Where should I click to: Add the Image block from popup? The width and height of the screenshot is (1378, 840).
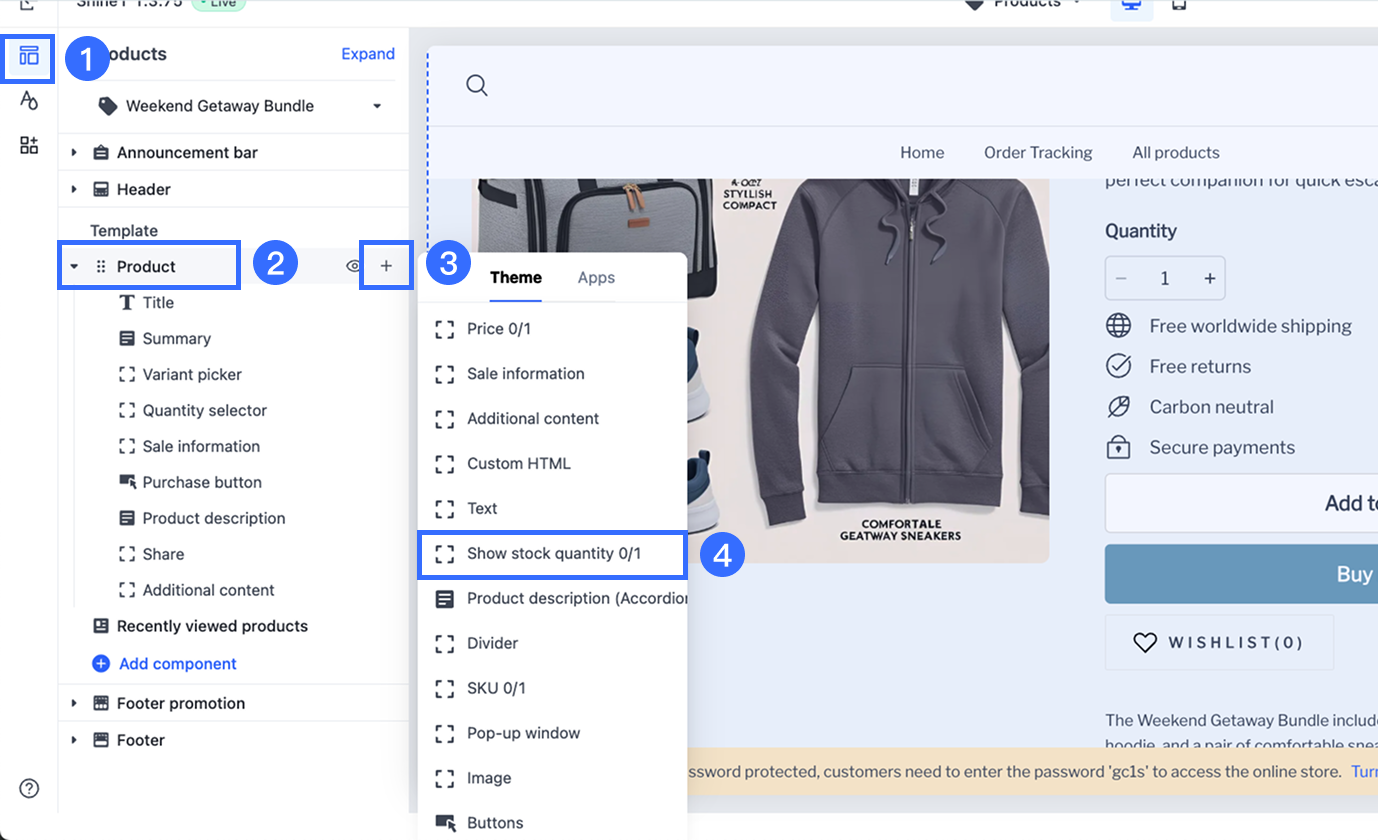(x=552, y=779)
